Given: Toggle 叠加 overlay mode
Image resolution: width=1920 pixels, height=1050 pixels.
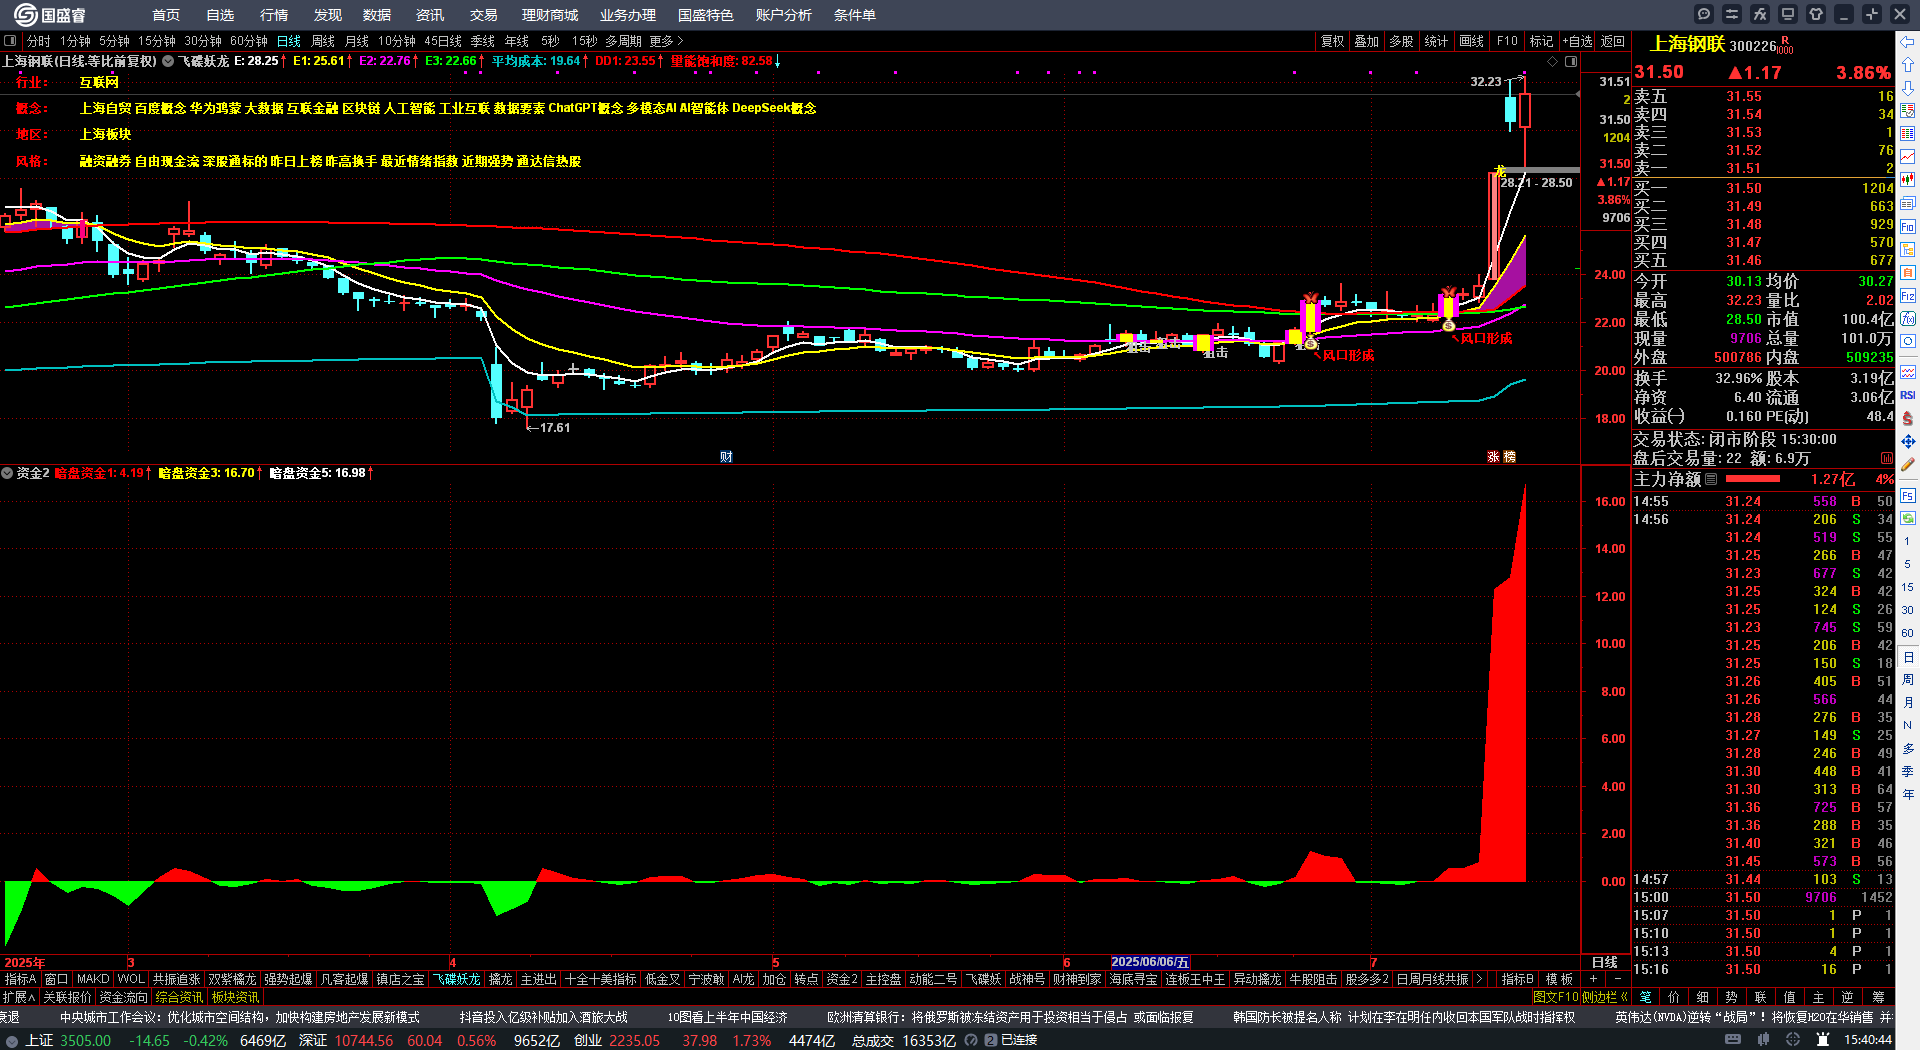Looking at the screenshot, I should tap(1367, 41).
